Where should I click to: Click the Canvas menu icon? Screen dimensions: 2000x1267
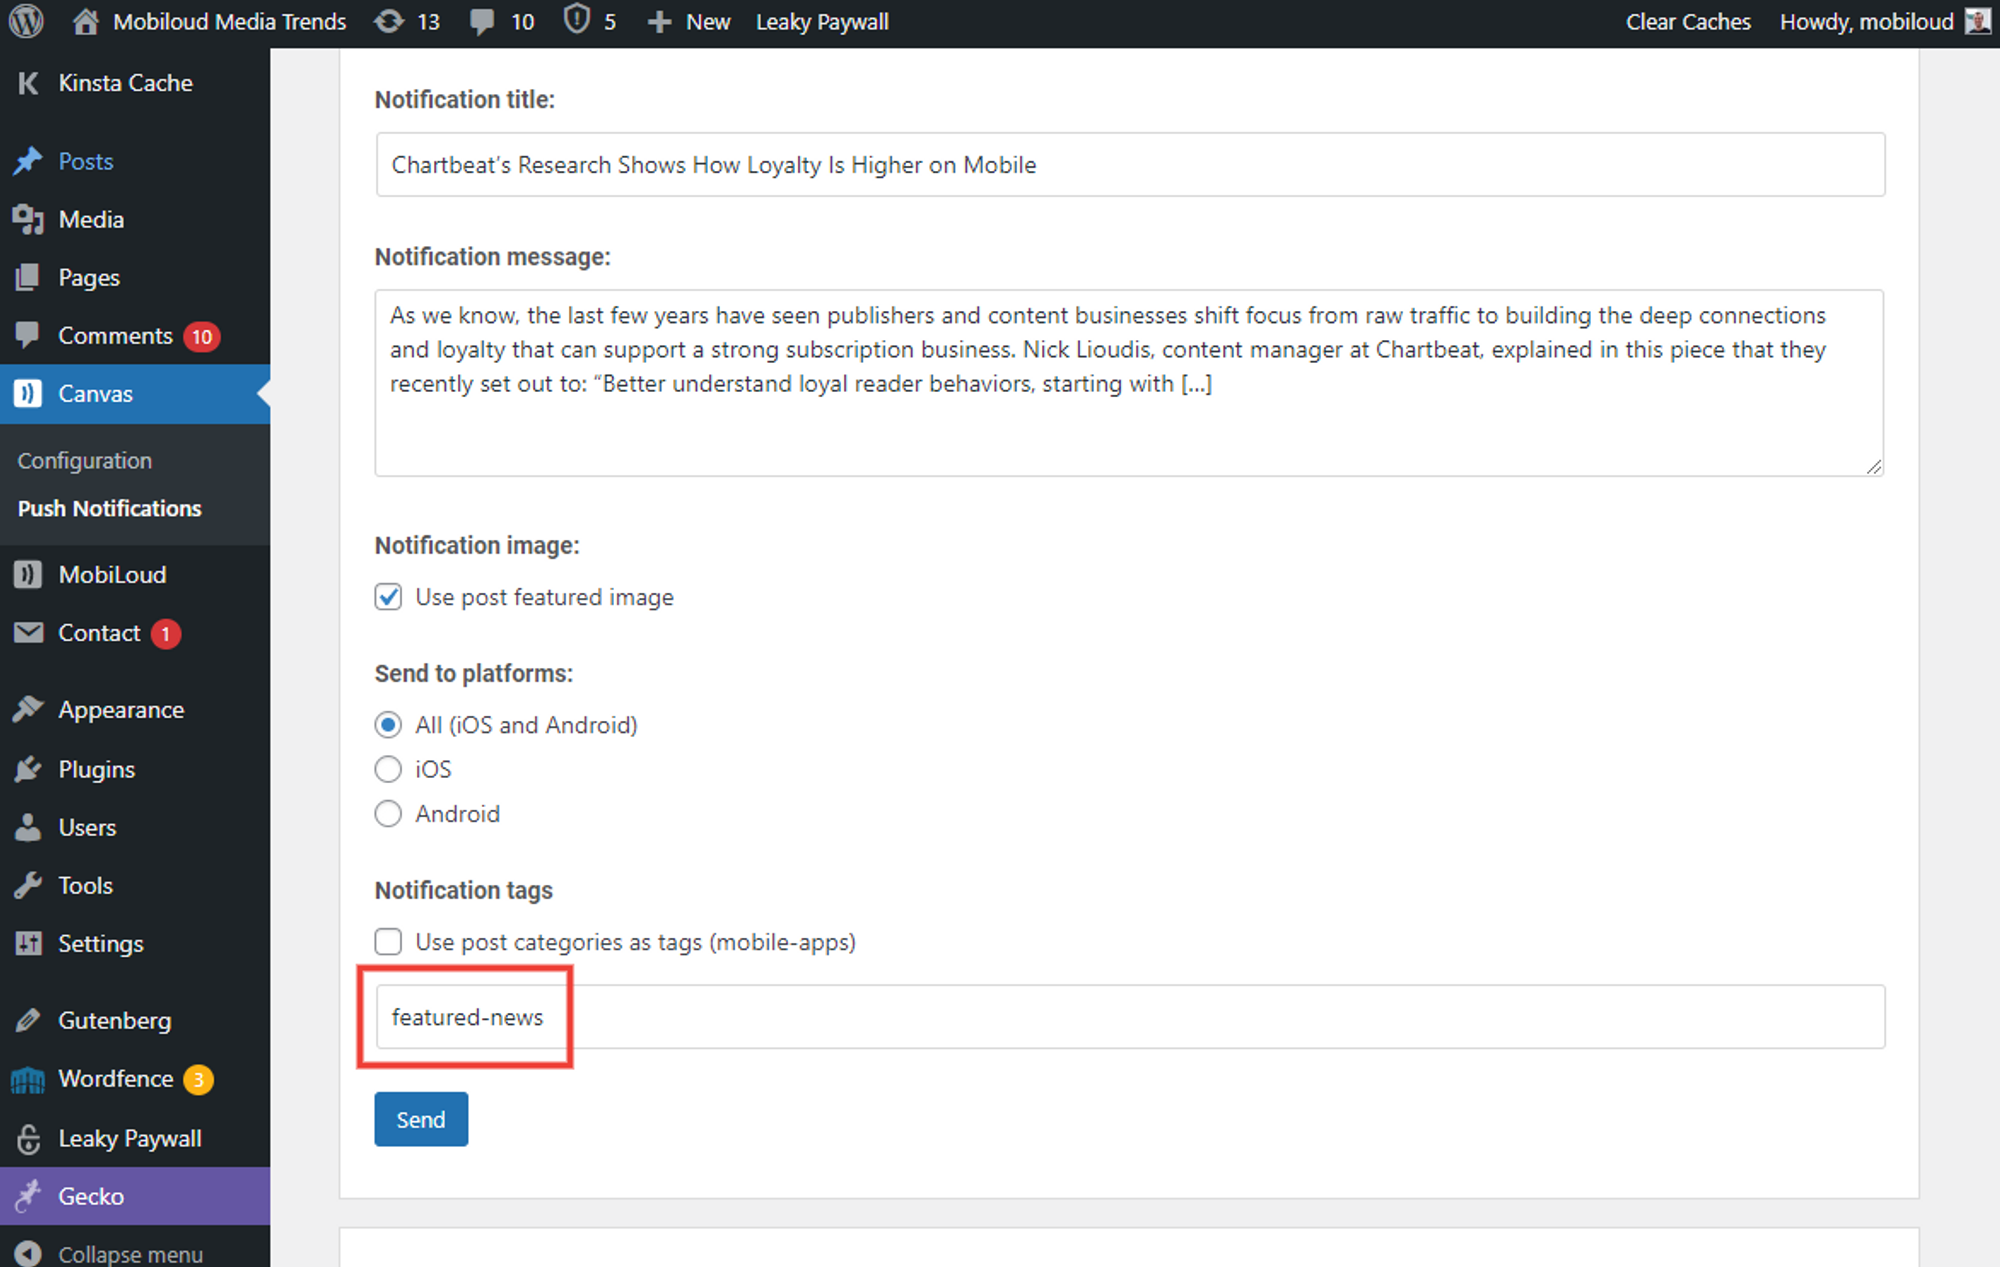28,393
